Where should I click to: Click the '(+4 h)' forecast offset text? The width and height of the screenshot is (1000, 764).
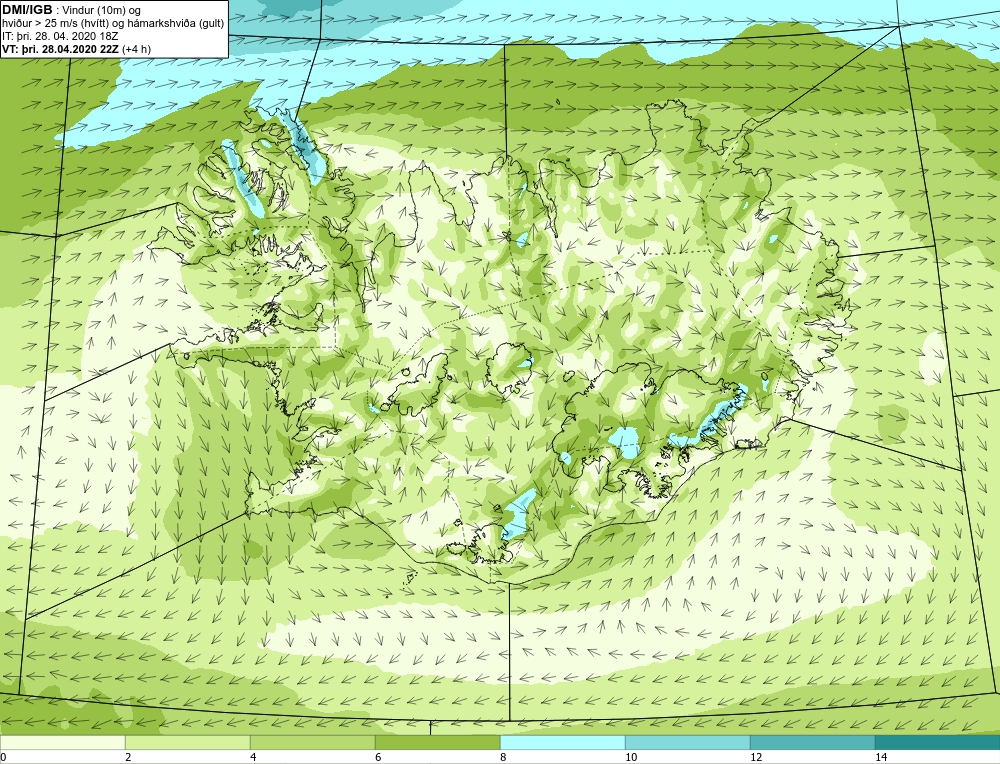(x=136, y=49)
